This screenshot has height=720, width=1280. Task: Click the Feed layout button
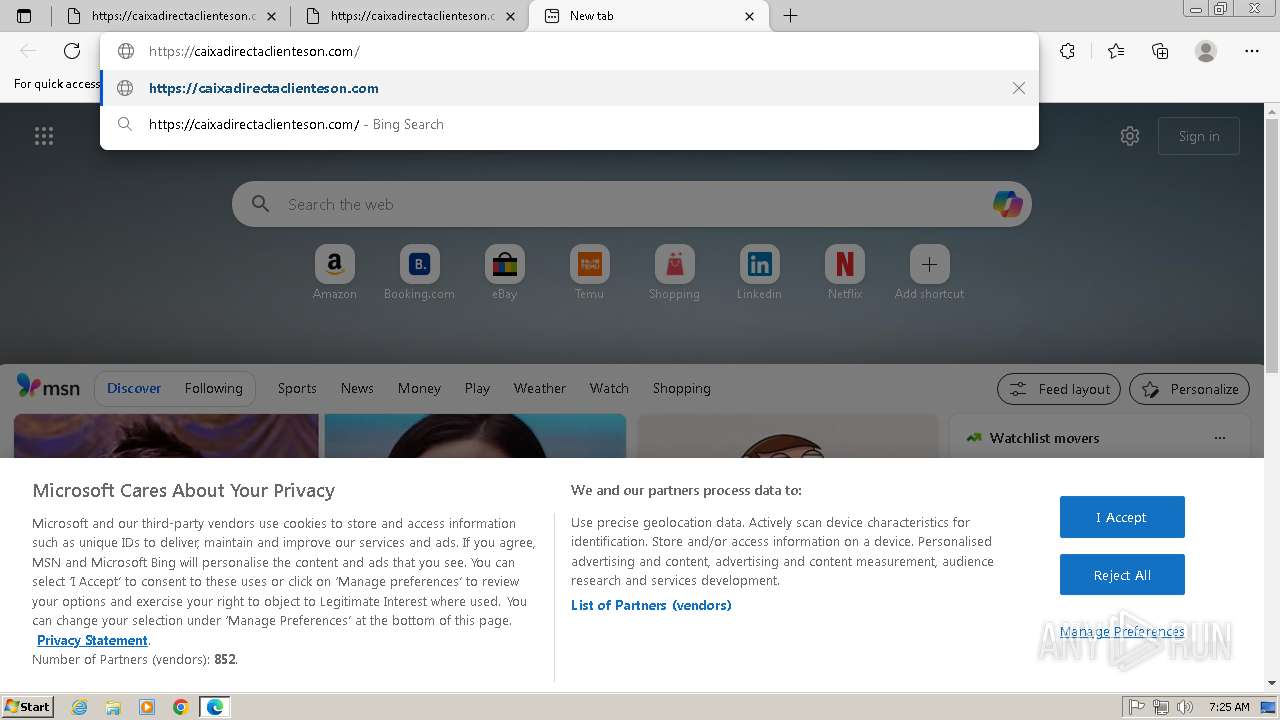(1060, 389)
